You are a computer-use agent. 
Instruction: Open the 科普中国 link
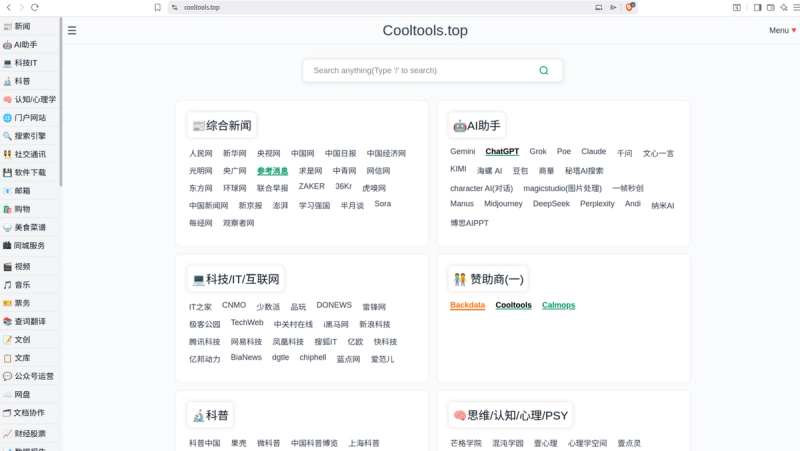click(205, 443)
